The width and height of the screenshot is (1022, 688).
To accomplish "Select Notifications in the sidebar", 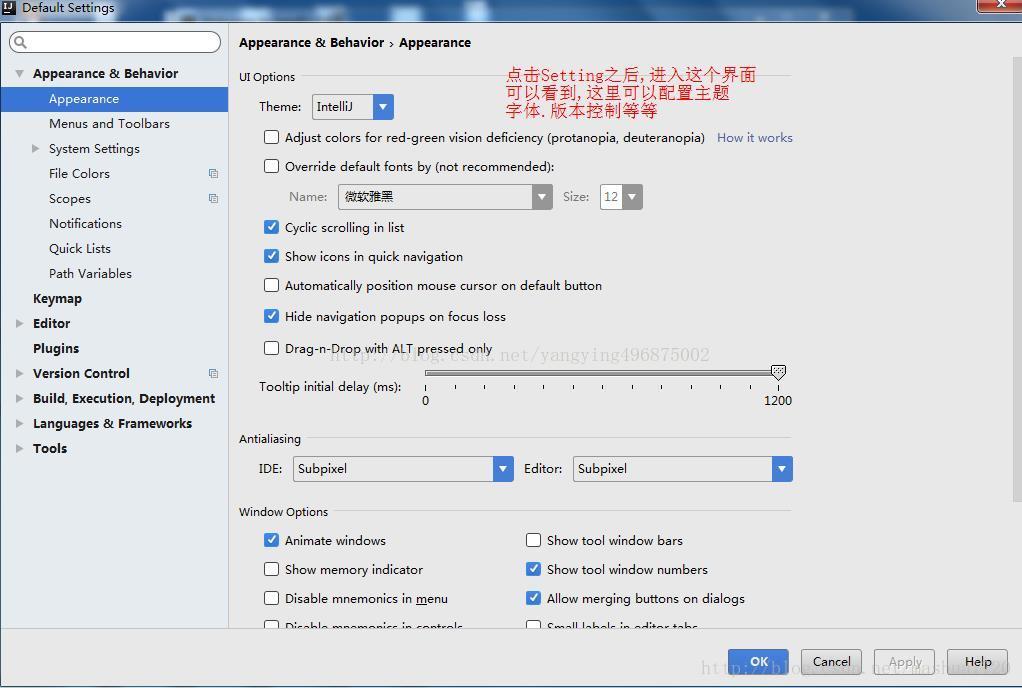I will tap(85, 223).
